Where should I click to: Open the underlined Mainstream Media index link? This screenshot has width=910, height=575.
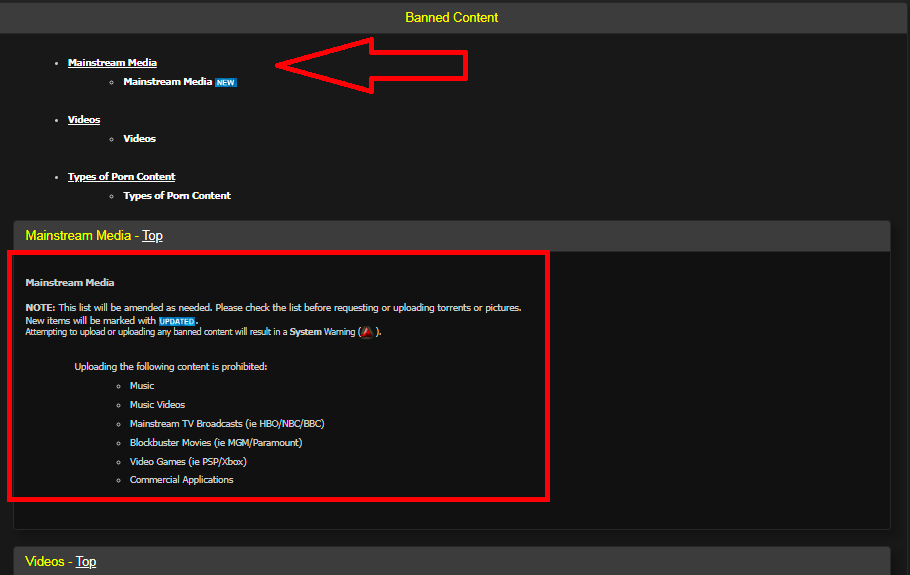coord(112,63)
